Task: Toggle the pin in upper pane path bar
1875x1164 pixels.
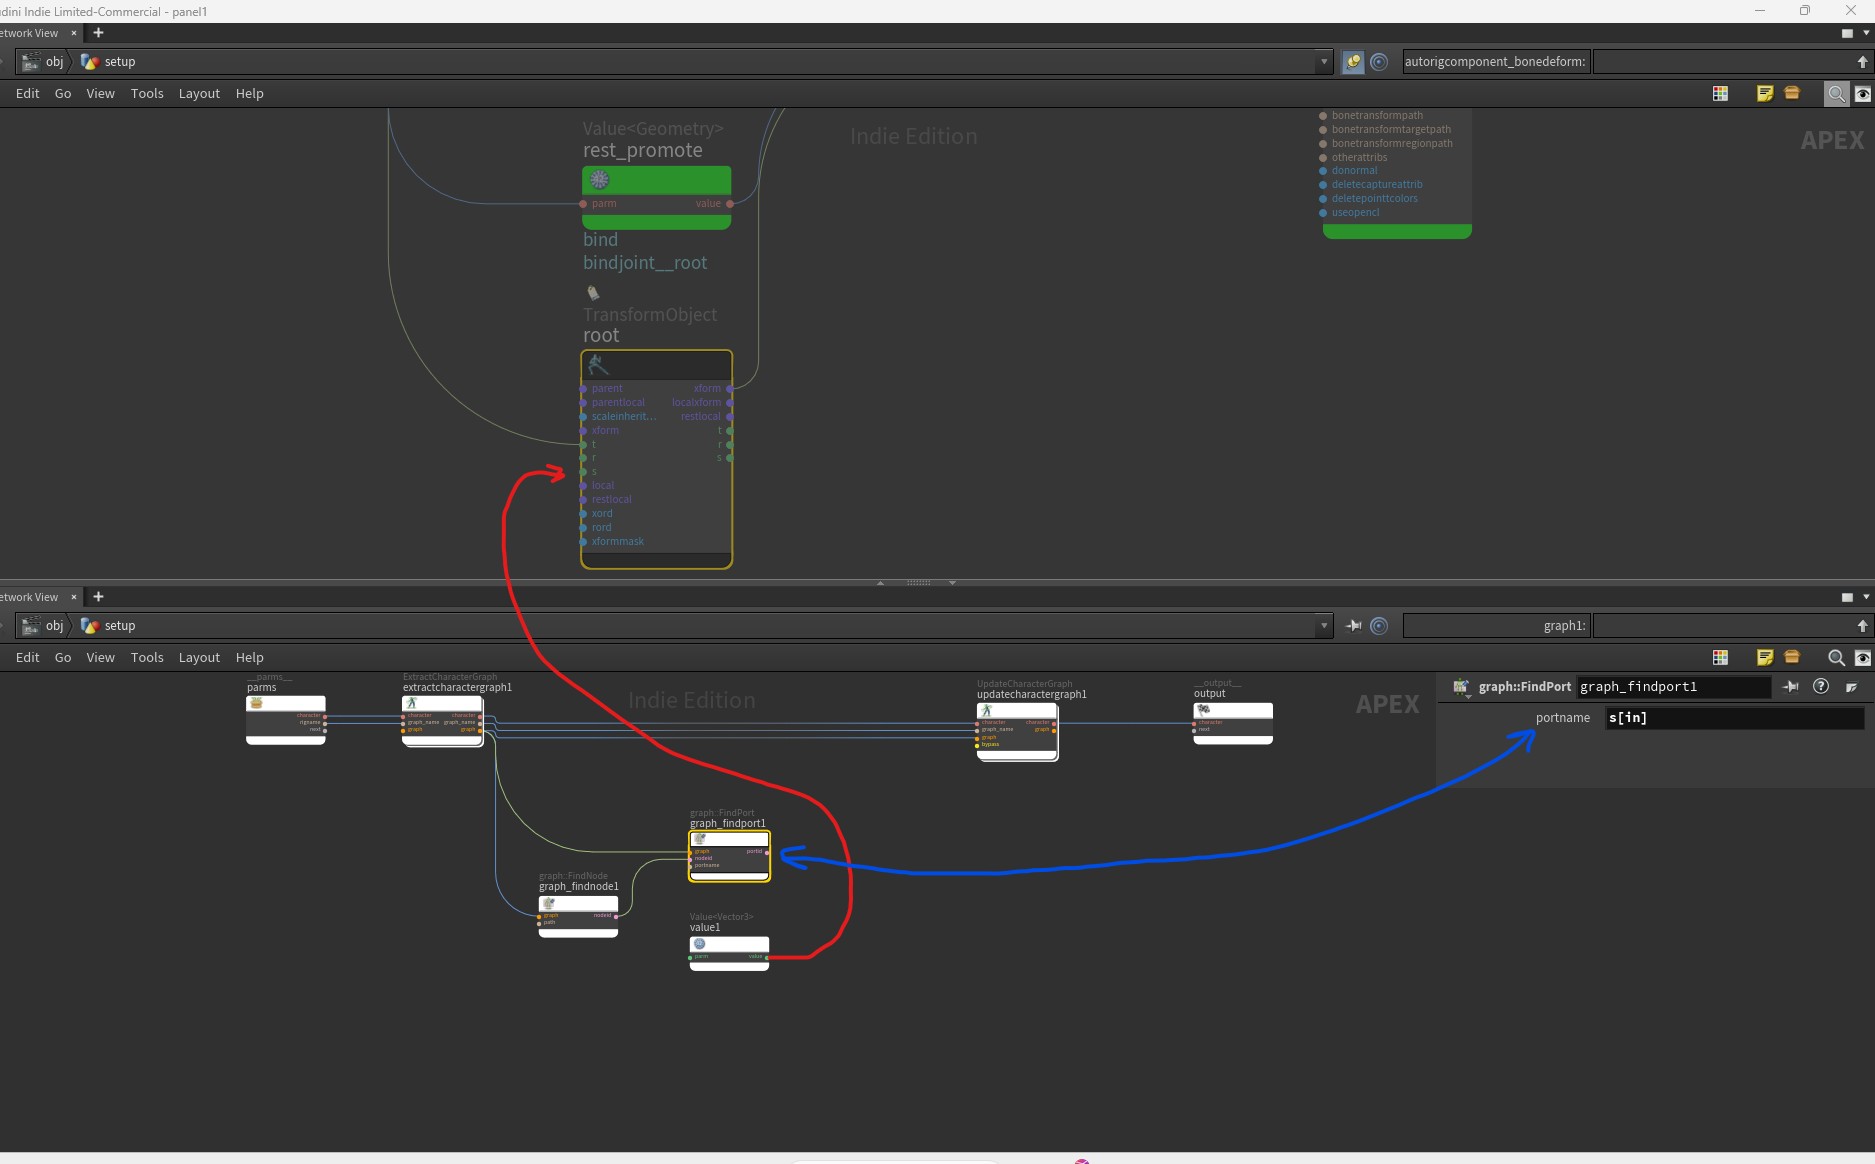Action: click(1353, 62)
